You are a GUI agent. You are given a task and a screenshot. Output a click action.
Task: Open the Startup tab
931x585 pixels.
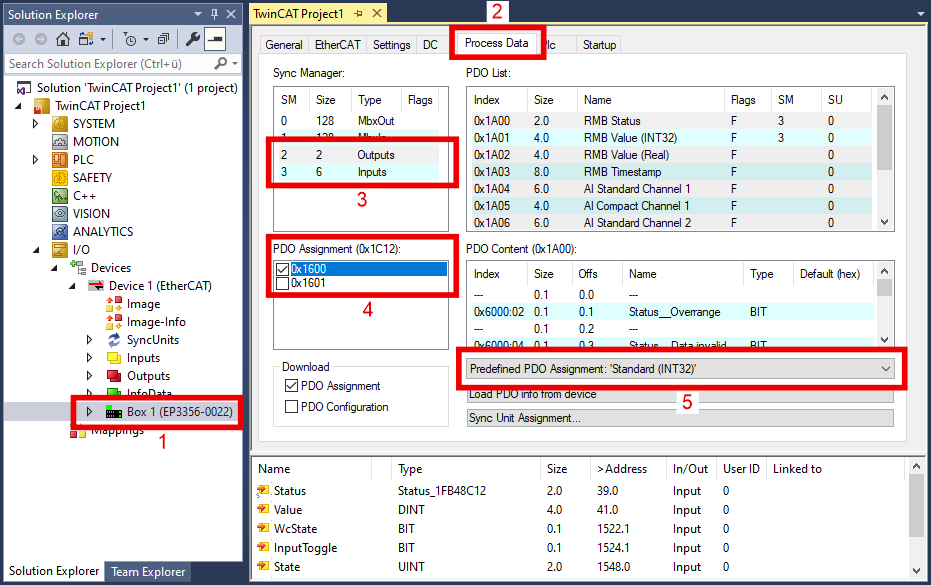[x=599, y=45]
